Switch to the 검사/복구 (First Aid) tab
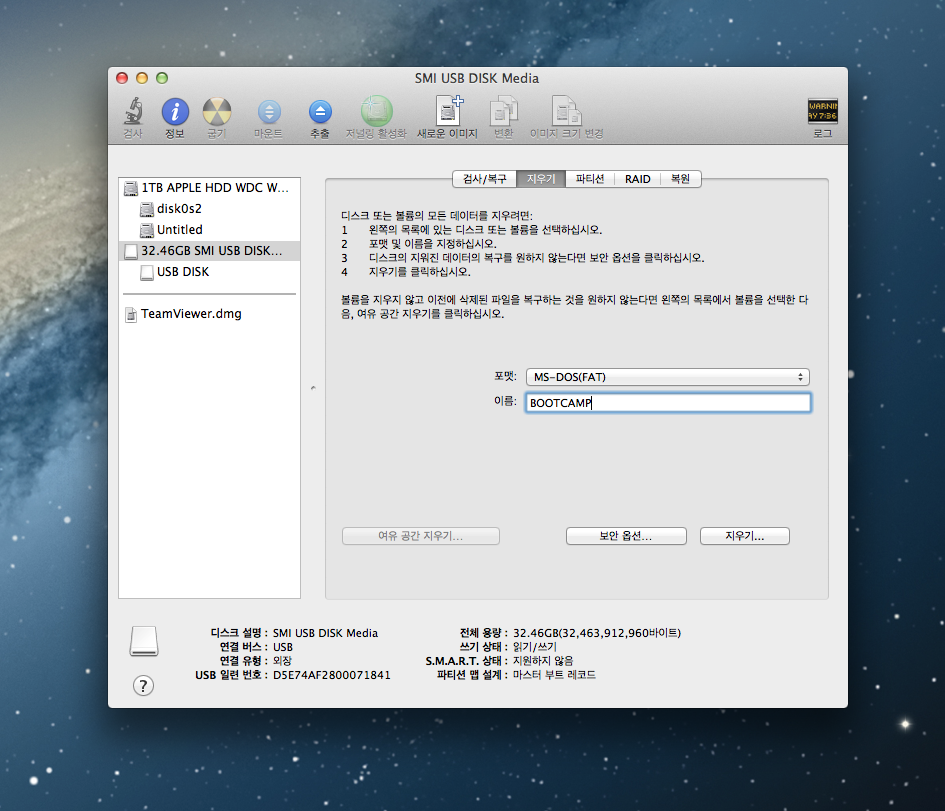The width and height of the screenshot is (945, 811). (x=485, y=179)
